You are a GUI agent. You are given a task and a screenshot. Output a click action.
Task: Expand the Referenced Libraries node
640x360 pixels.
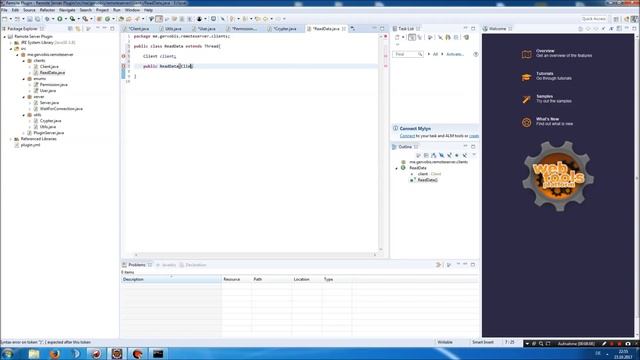coord(11,139)
